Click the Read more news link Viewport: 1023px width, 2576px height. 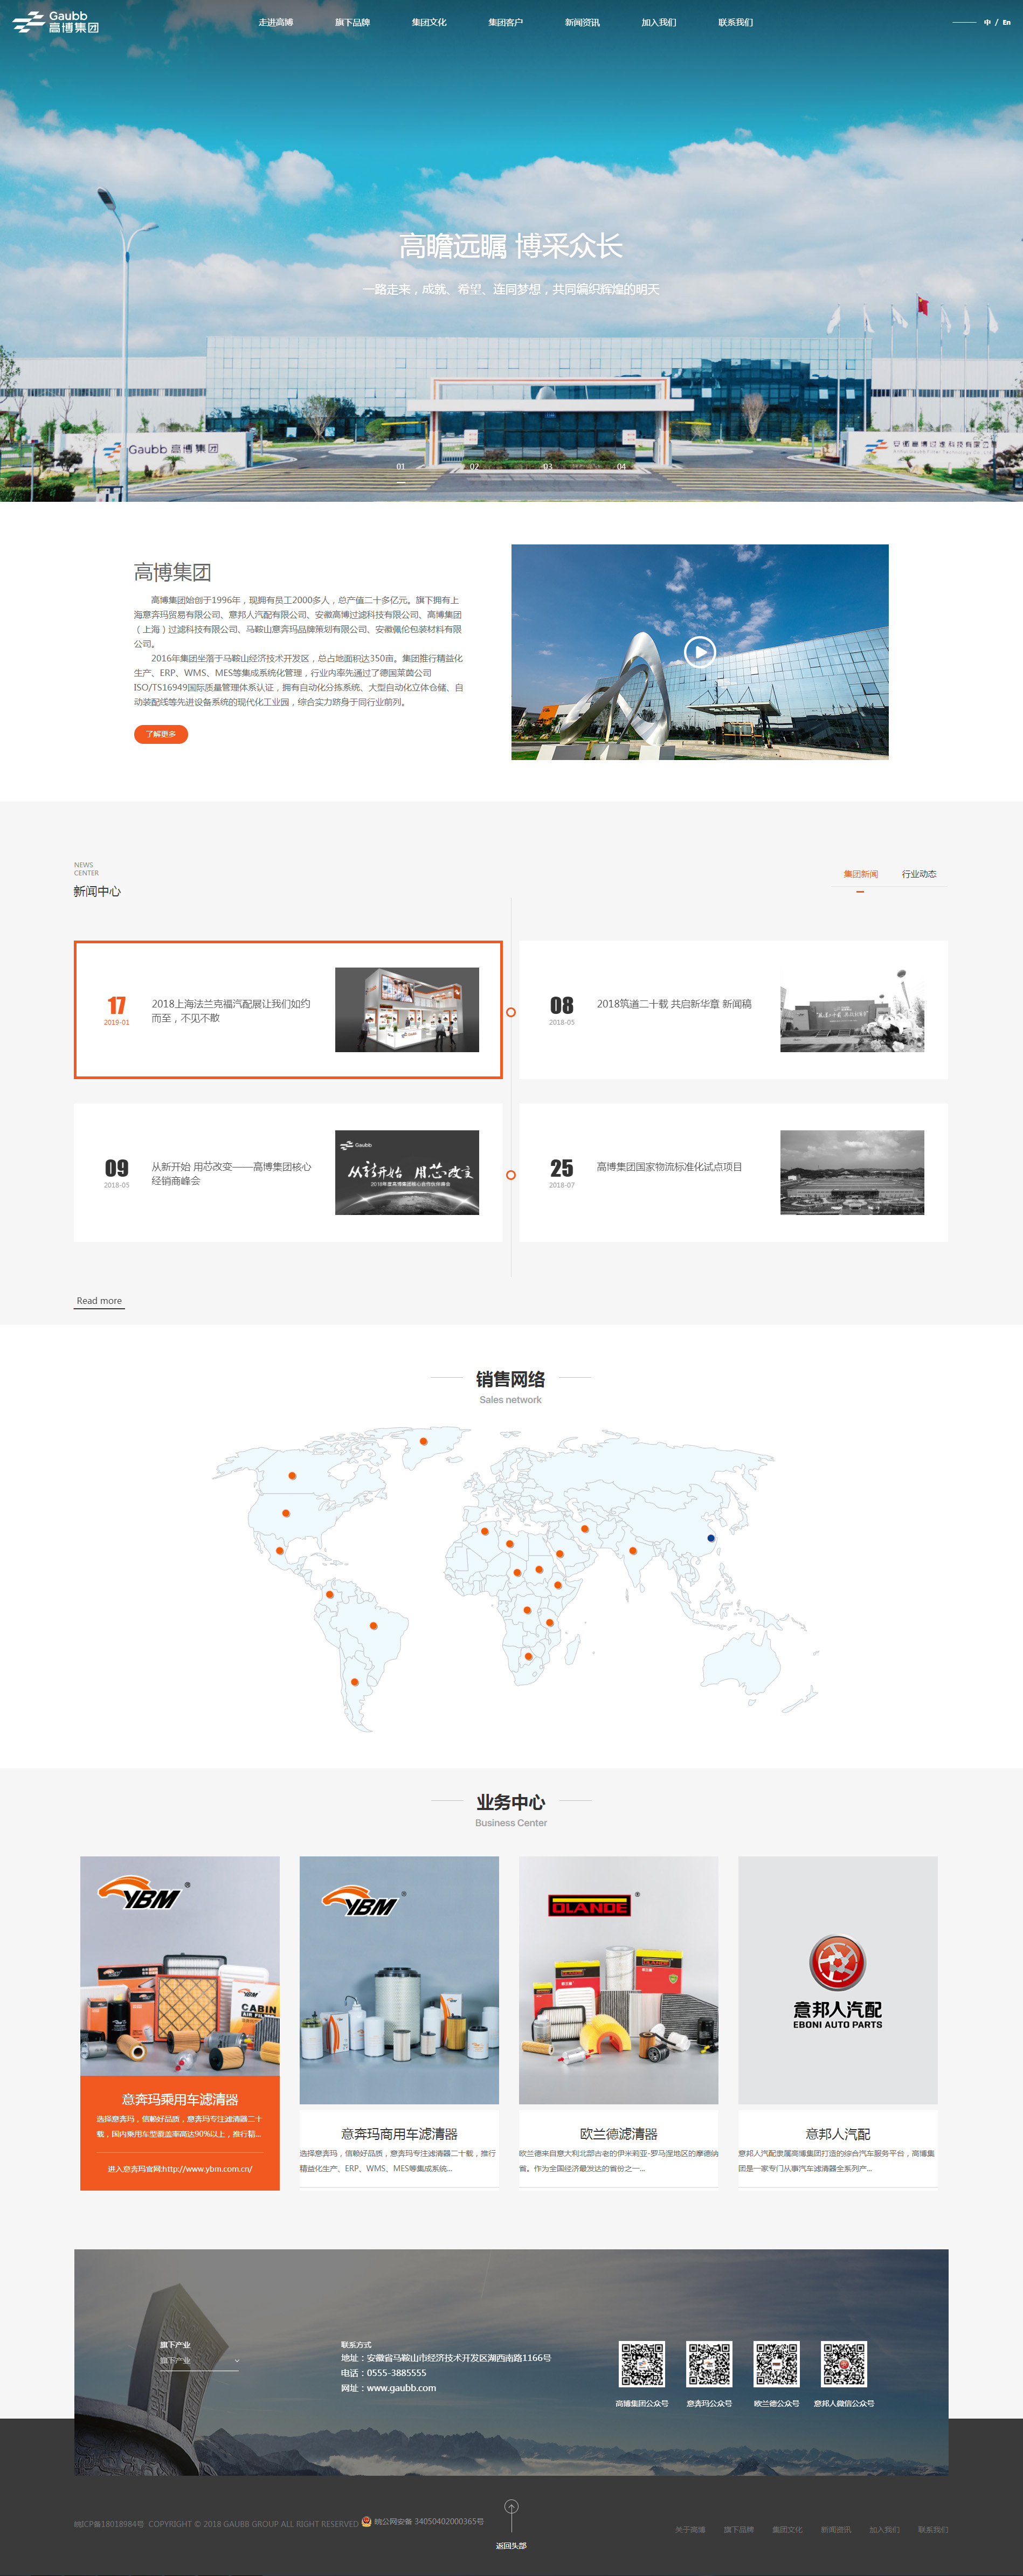99,1301
